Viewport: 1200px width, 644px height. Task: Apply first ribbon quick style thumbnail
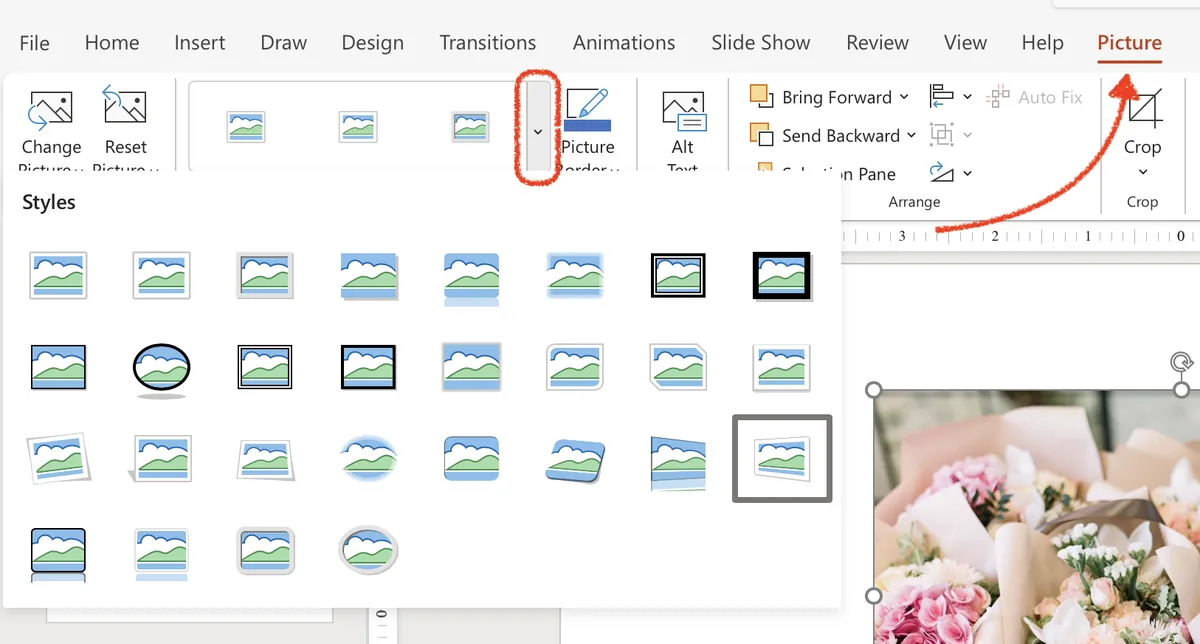point(245,127)
